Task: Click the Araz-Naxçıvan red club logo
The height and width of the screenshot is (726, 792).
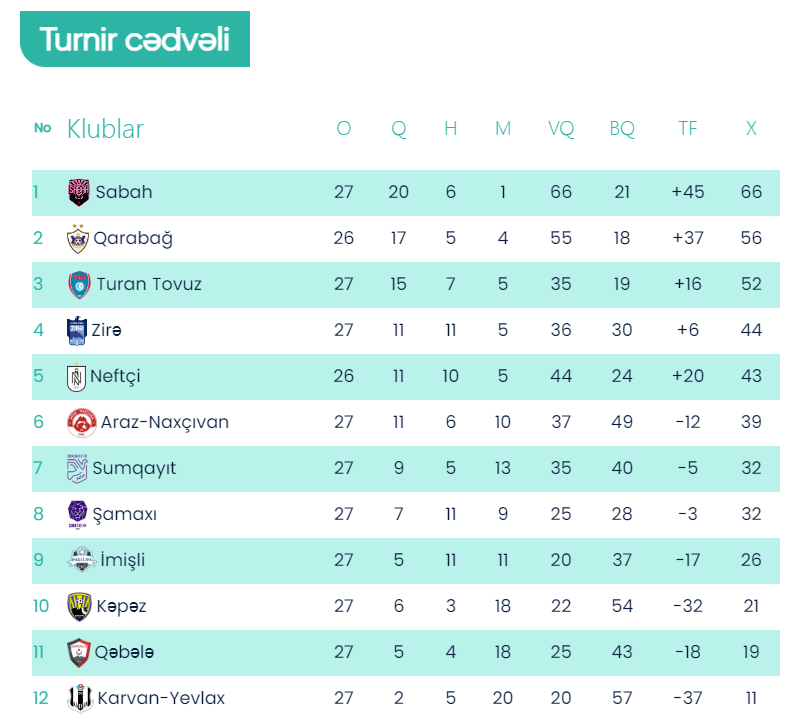Action: click(x=81, y=422)
